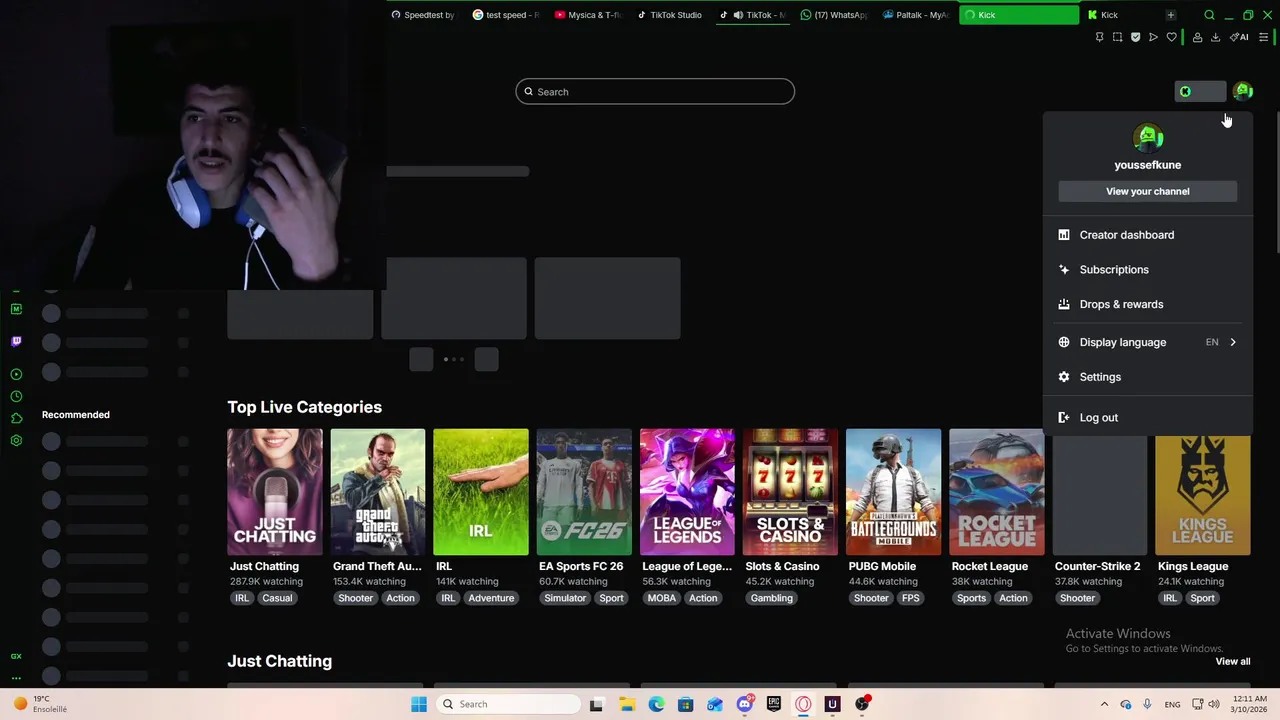The height and width of the screenshot is (720, 1280).
Task: Click View all link for Just Chatting
Action: pyautogui.click(x=1233, y=661)
